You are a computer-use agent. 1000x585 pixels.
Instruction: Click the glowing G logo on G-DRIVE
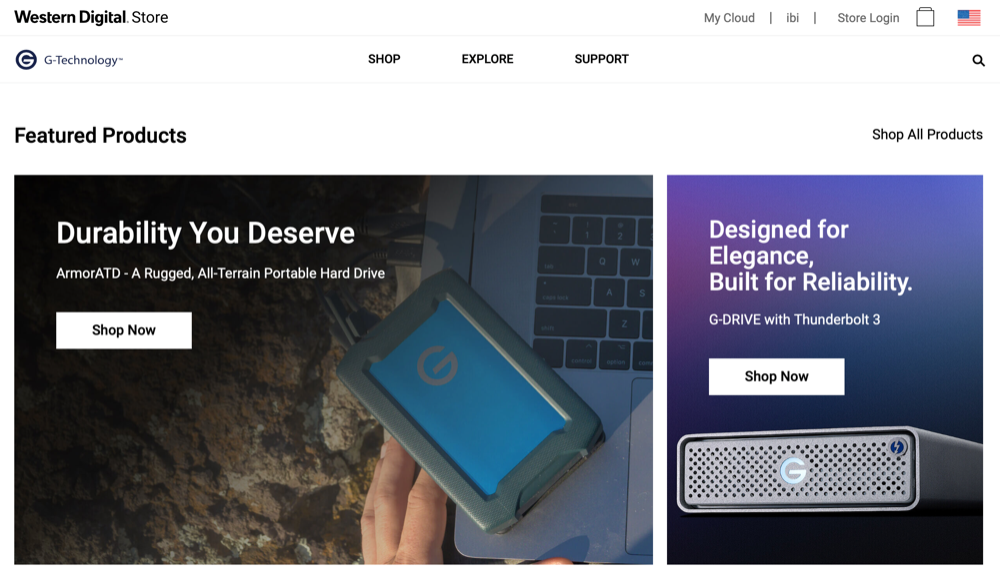click(x=793, y=471)
